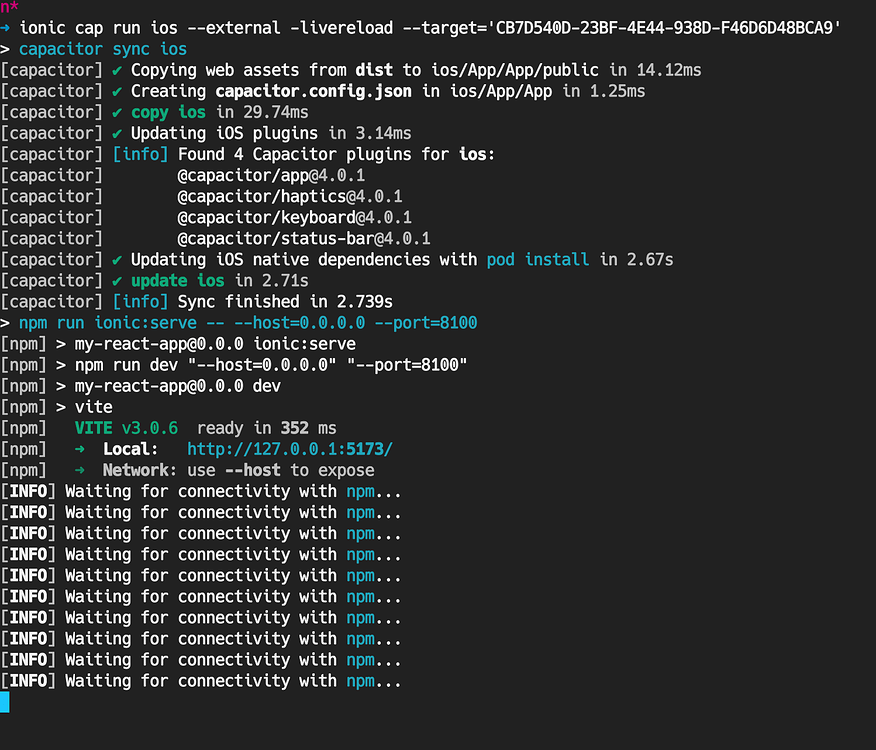Click the green arrow before 'Local:'
This screenshot has width=876, height=750.
pos(80,449)
